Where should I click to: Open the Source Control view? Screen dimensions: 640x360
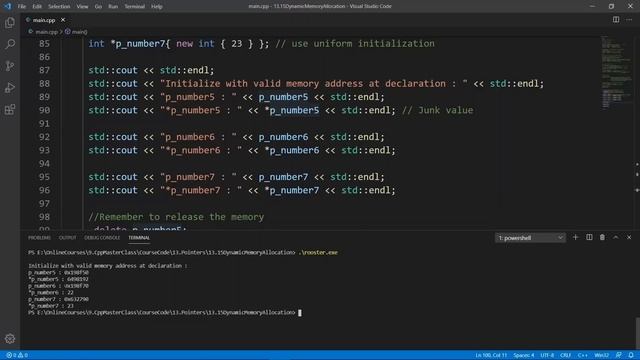(10, 66)
